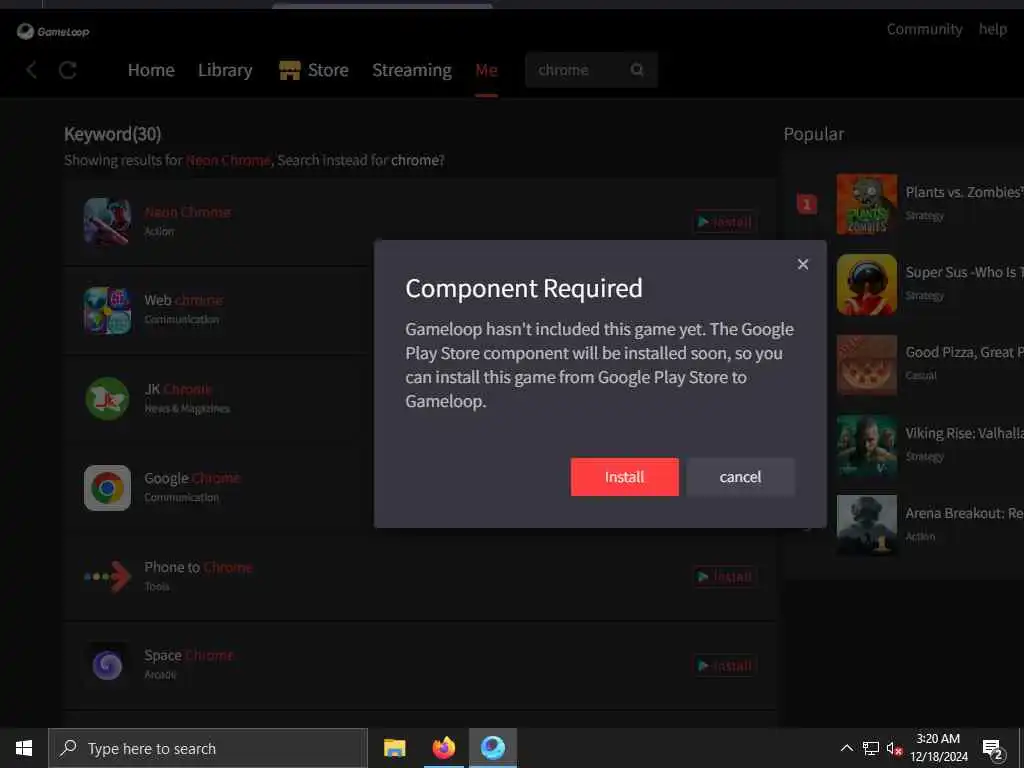This screenshot has height=768, width=1024.
Task: Open the Web chrome app icon
Action: 107,310
